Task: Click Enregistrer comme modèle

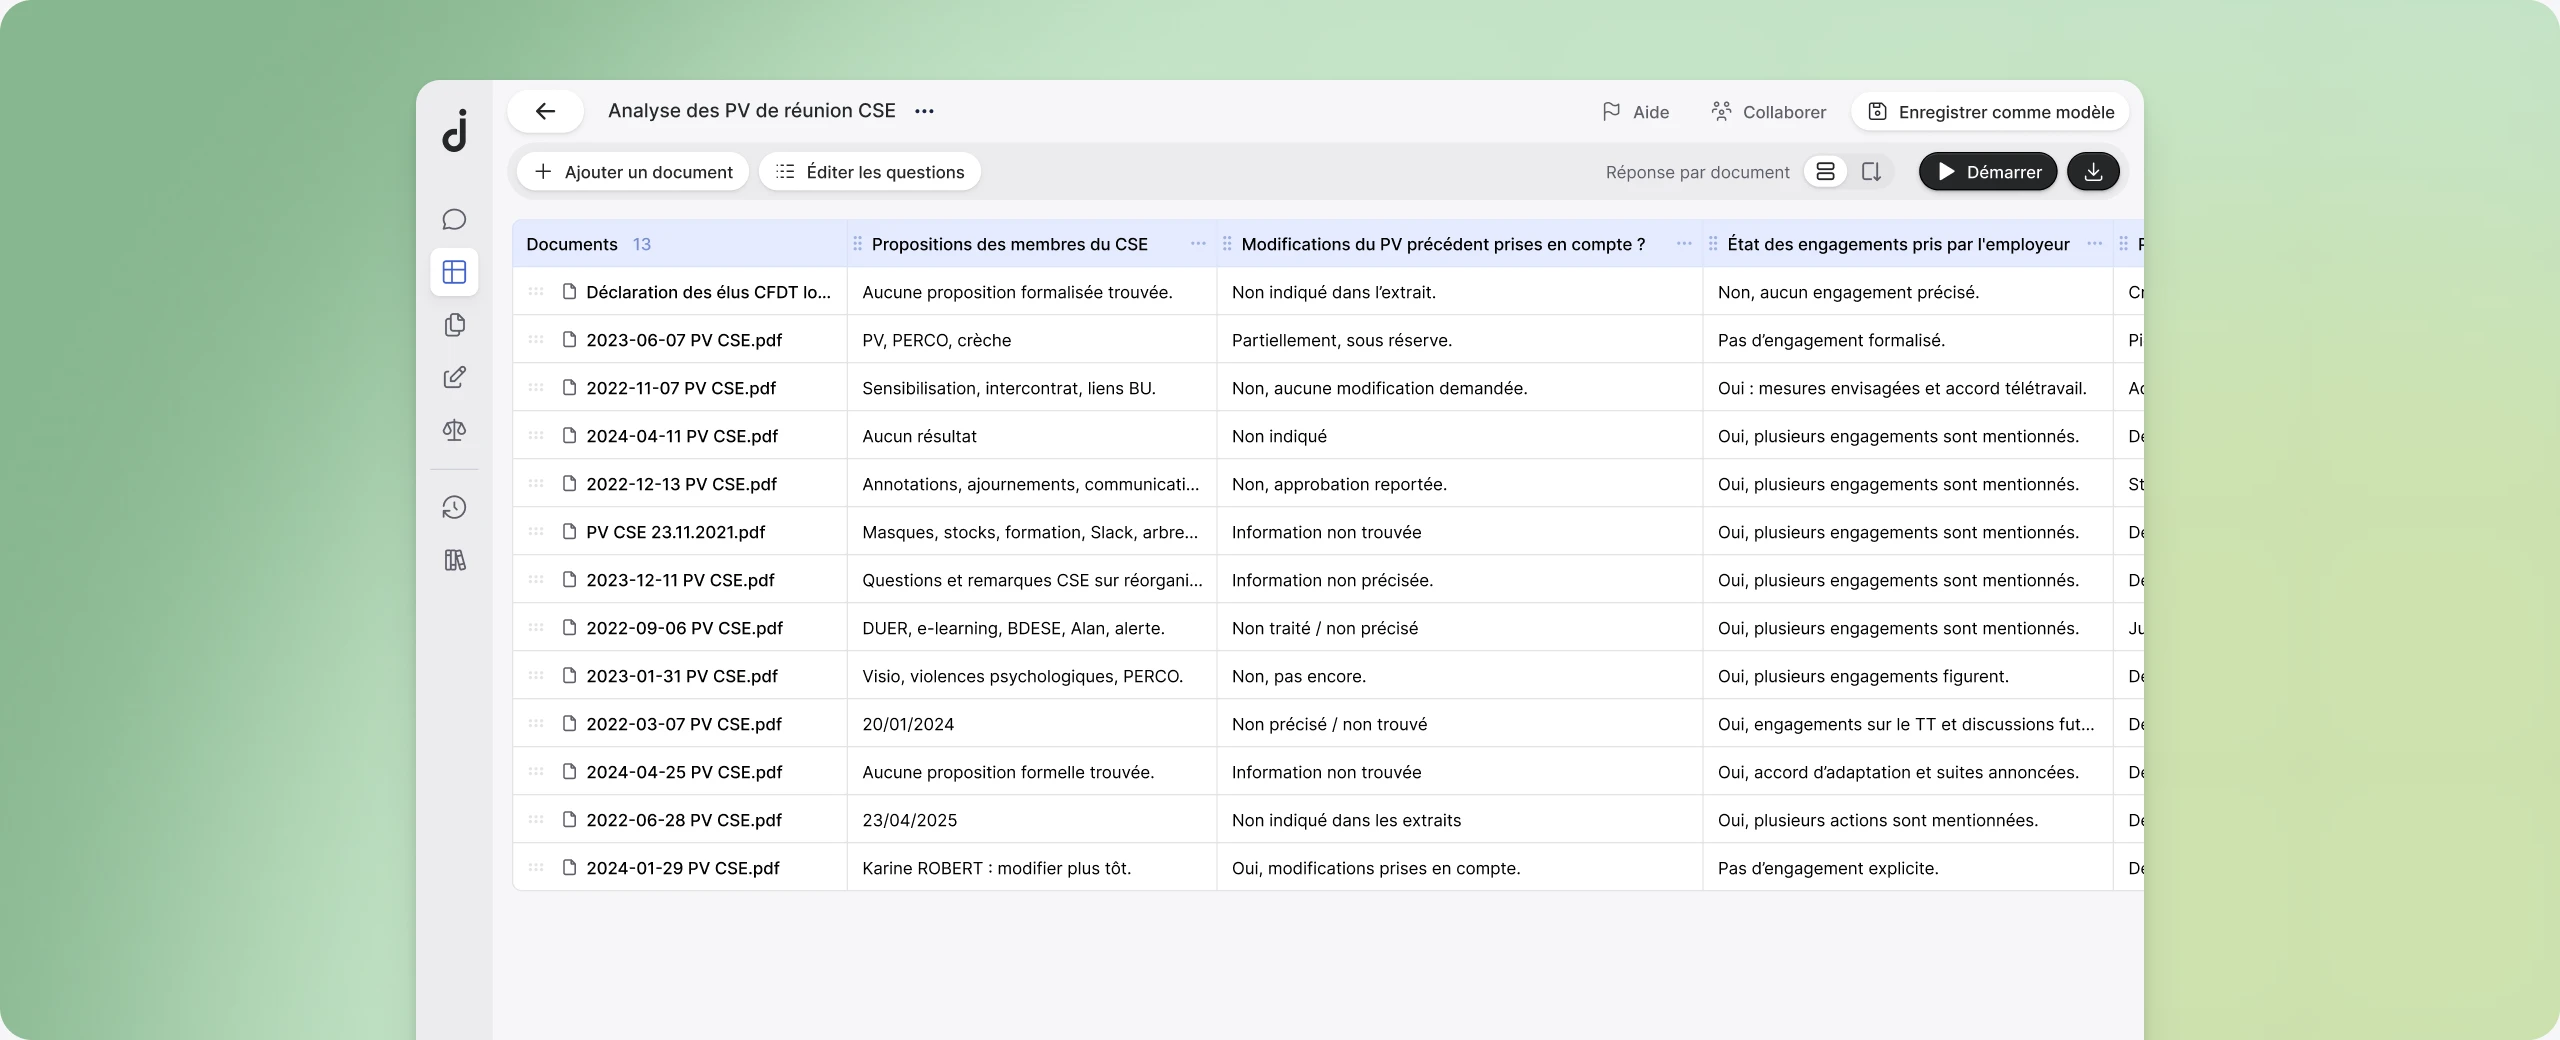Action: pos(1990,112)
